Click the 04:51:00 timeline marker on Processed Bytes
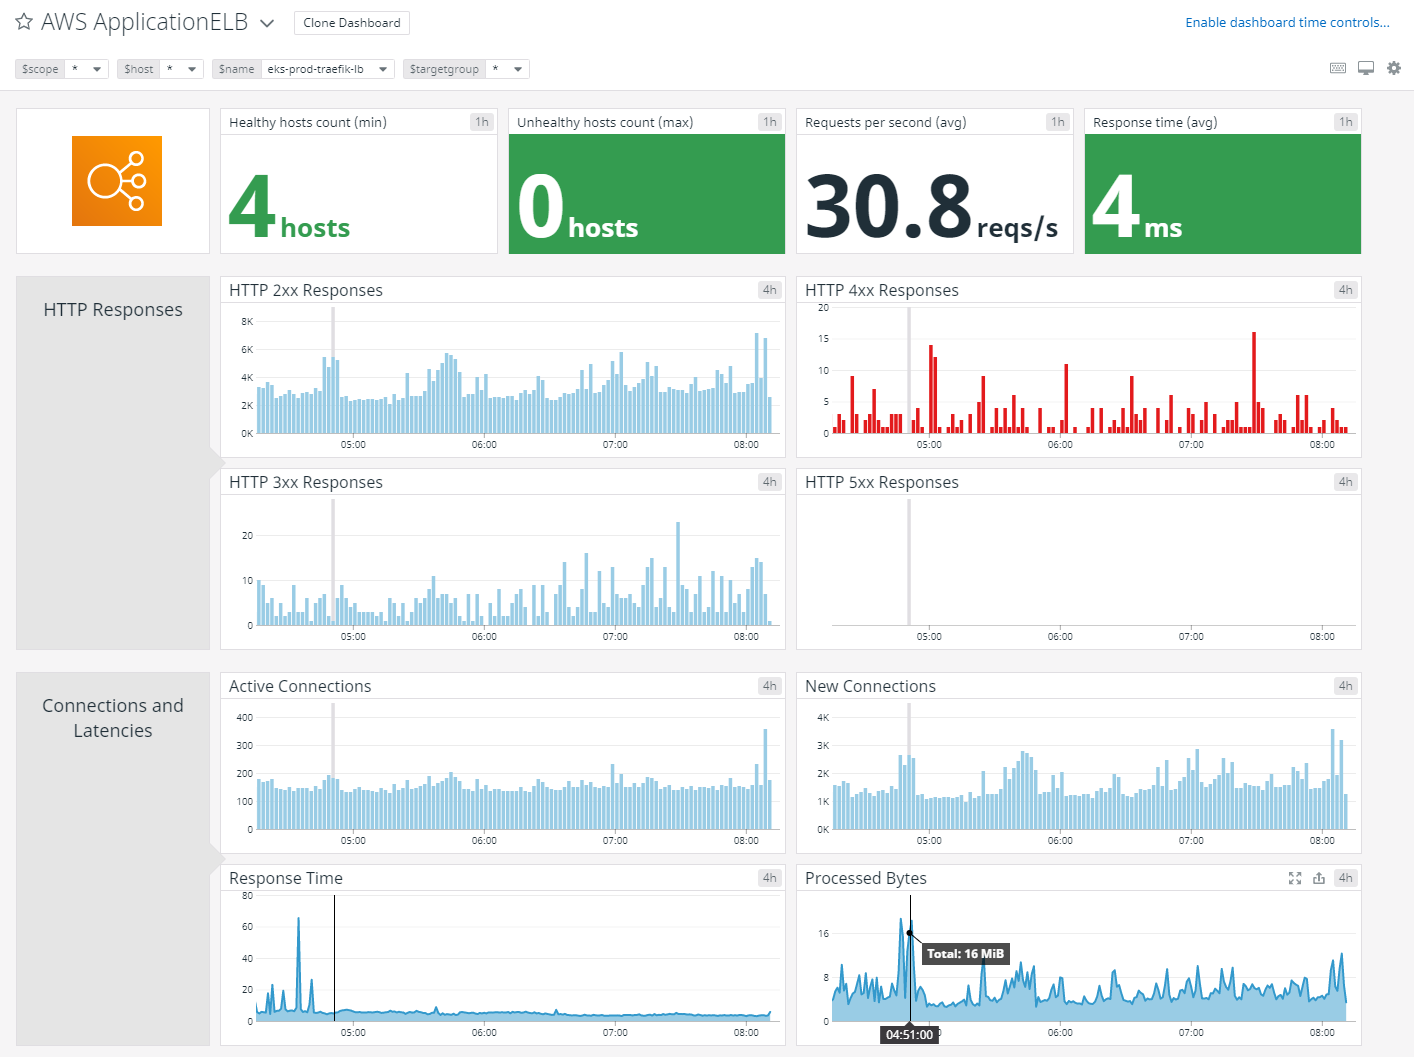 pyautogui.click(x=909, y=1034)
